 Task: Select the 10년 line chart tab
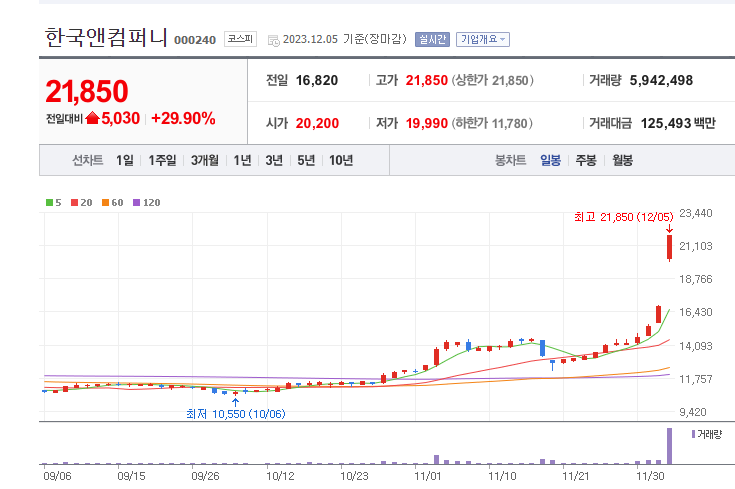[341, 160]
